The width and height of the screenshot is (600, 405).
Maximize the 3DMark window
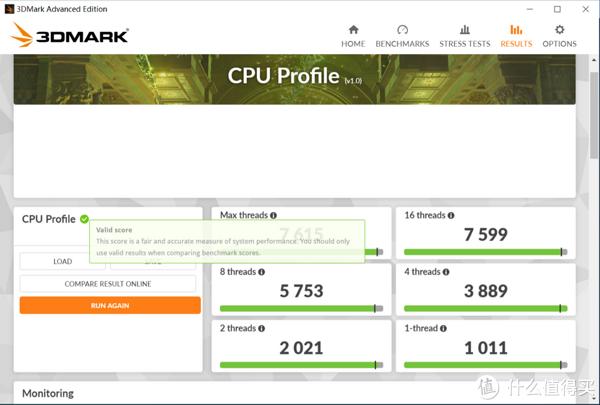pyautogui.click(x=557, y=9)
